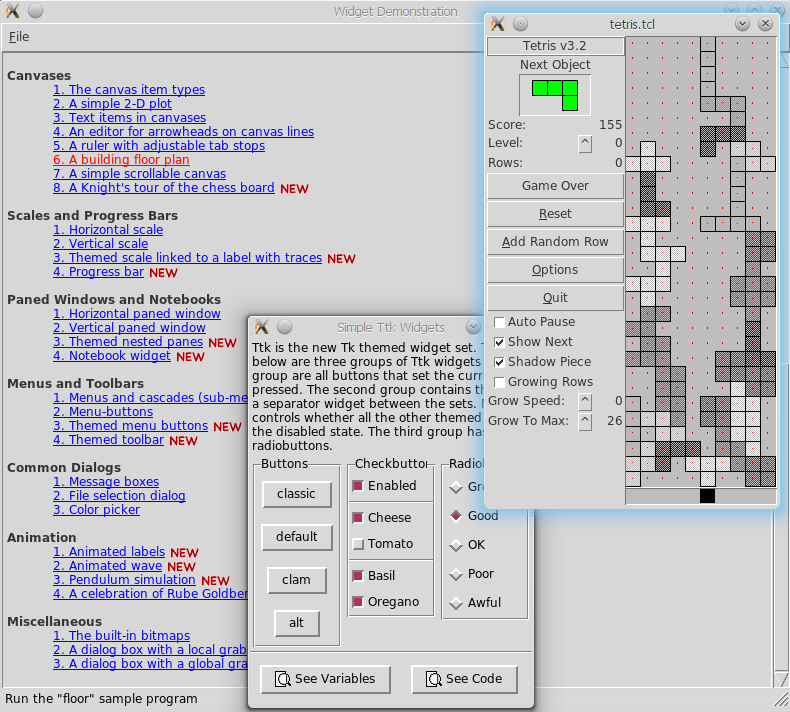This screenshot has height=712, width=790.
Task: Launch 'A building floor plan' demo
Action: [121, 160]
